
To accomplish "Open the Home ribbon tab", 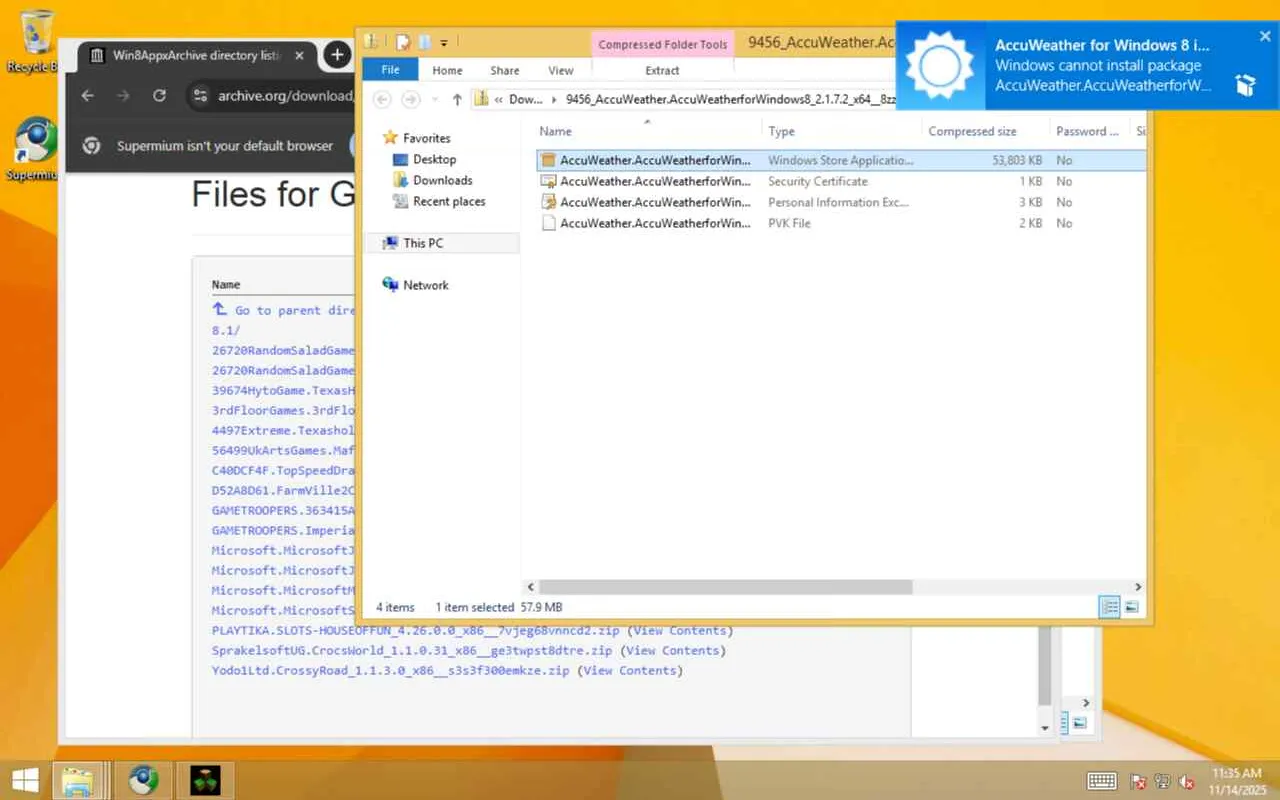I will tap(447, 70).
